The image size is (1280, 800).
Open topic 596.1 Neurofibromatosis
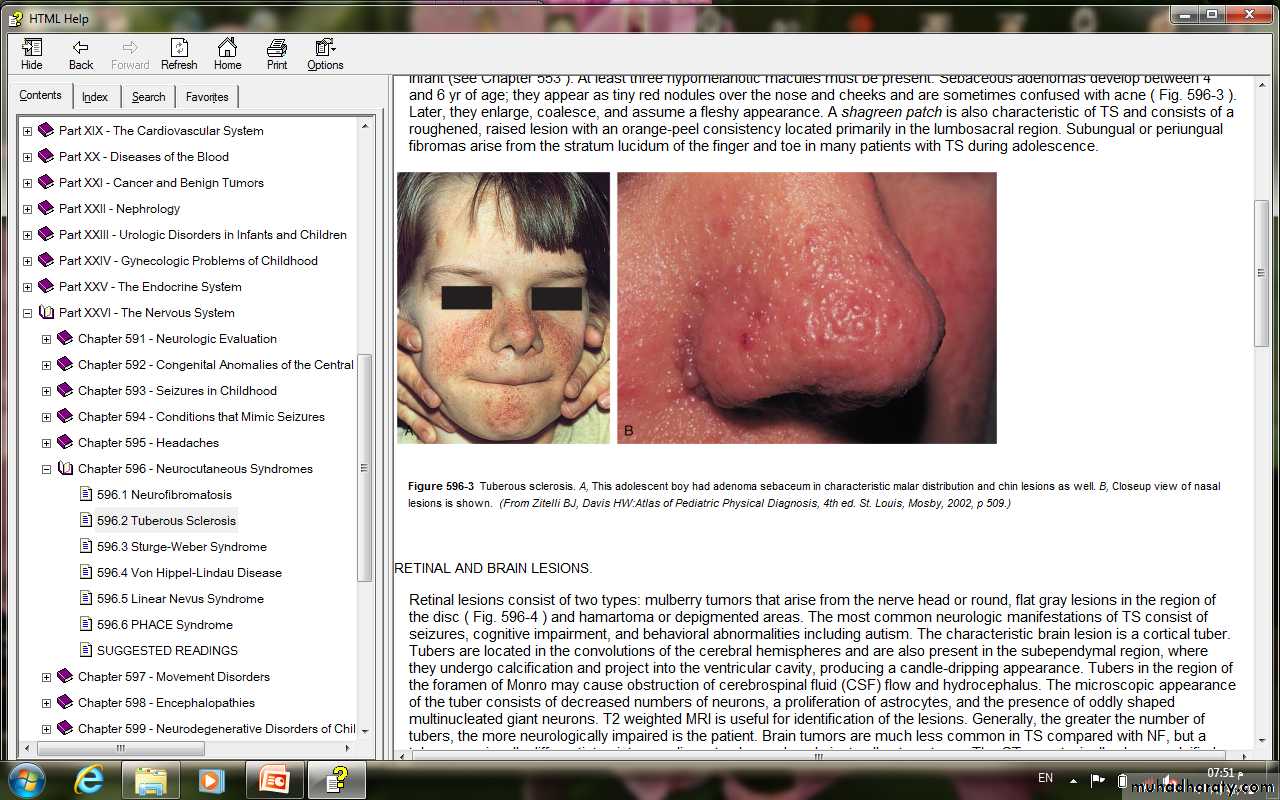coord(164,495)
